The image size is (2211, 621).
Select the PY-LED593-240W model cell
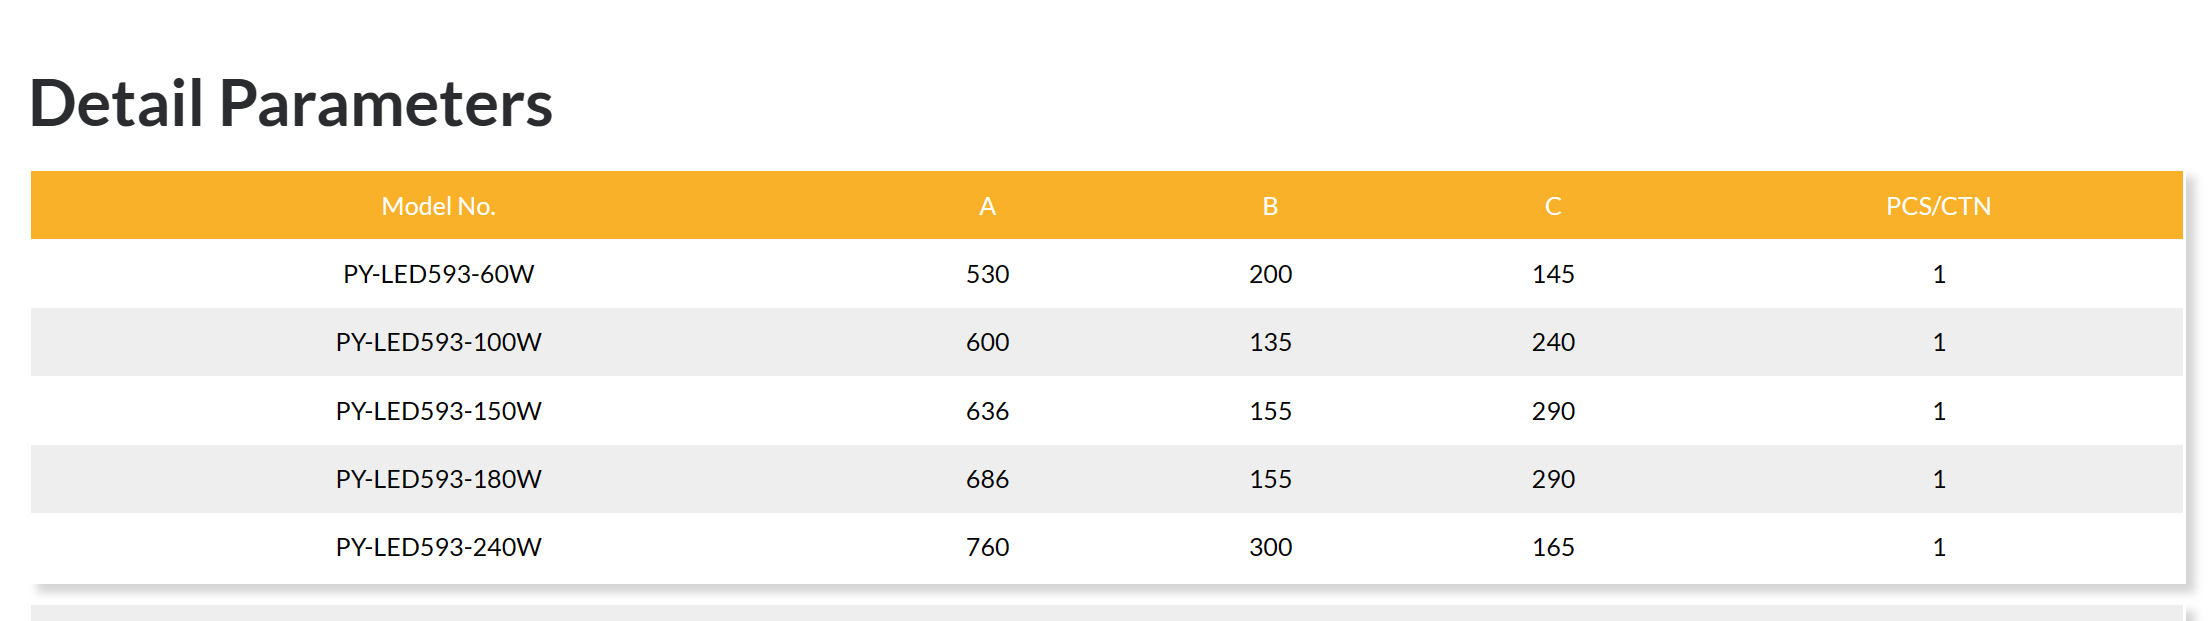438,547
